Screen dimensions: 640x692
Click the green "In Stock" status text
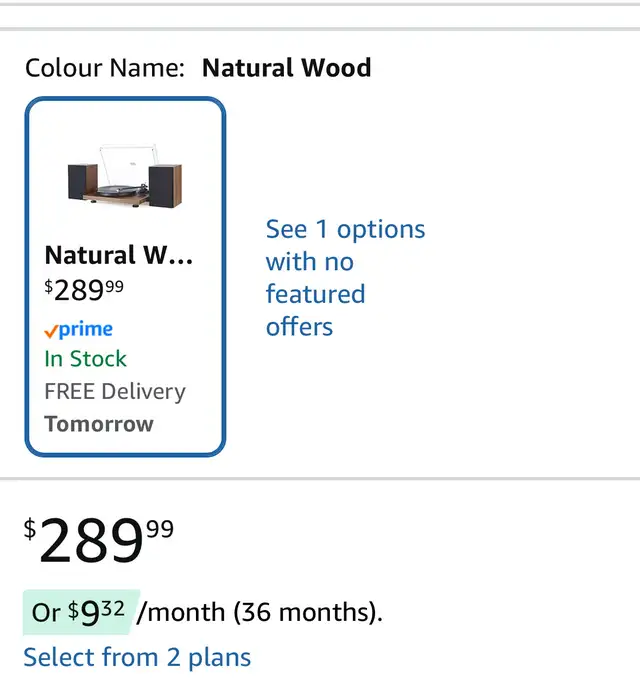point(85,359)
